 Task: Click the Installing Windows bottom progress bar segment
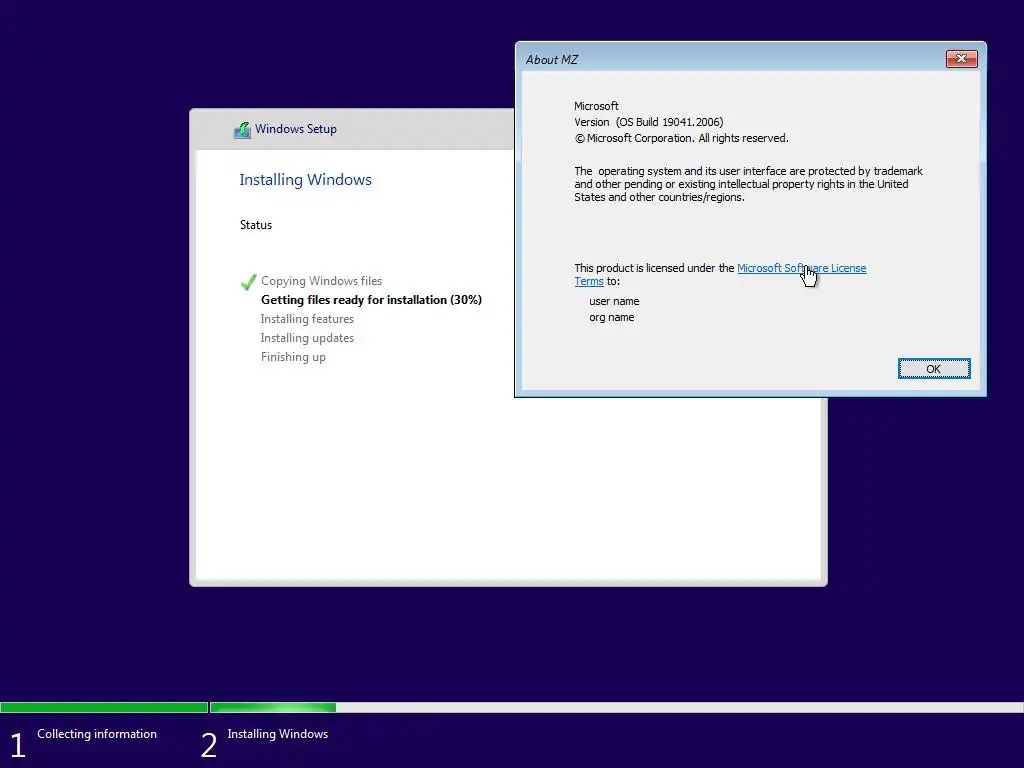tap(616, 707)
